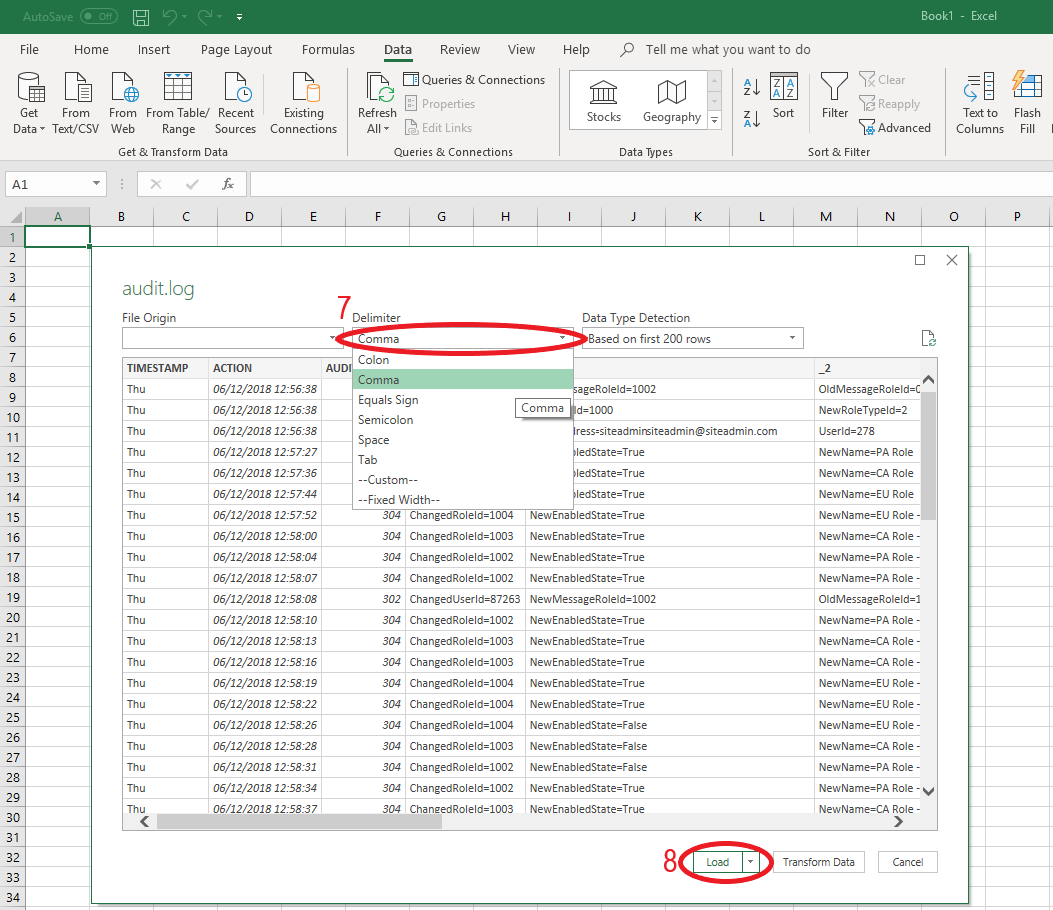1053x910 pixels.
Task: Switch to the Formulas ribbon tab
Action: (x=328, y=49)
